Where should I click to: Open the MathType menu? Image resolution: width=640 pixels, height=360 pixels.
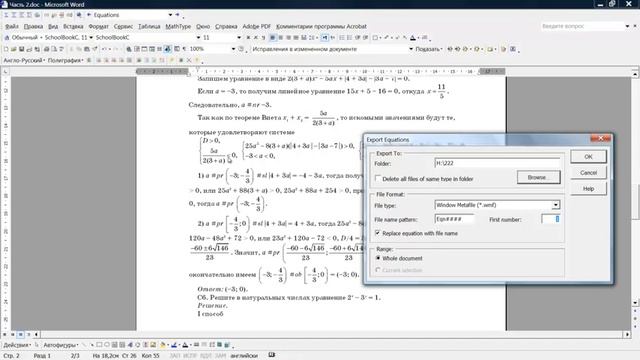(x=178, y=26)
